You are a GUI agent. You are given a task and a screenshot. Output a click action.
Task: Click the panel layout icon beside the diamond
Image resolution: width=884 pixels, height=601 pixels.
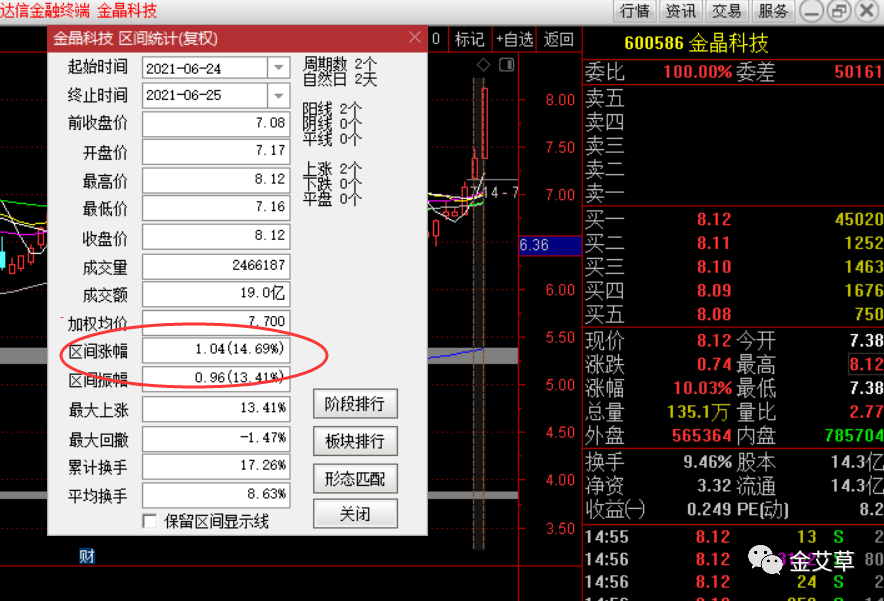(x=507, y=65)
